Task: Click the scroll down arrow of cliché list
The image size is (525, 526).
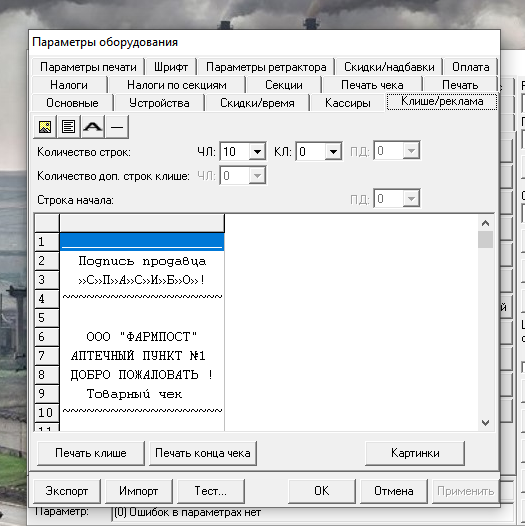Action: [485, 423]
